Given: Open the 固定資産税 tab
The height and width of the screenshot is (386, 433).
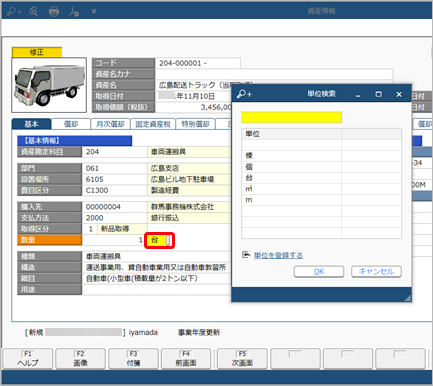Looking at the screenshot, I should 153,124.
